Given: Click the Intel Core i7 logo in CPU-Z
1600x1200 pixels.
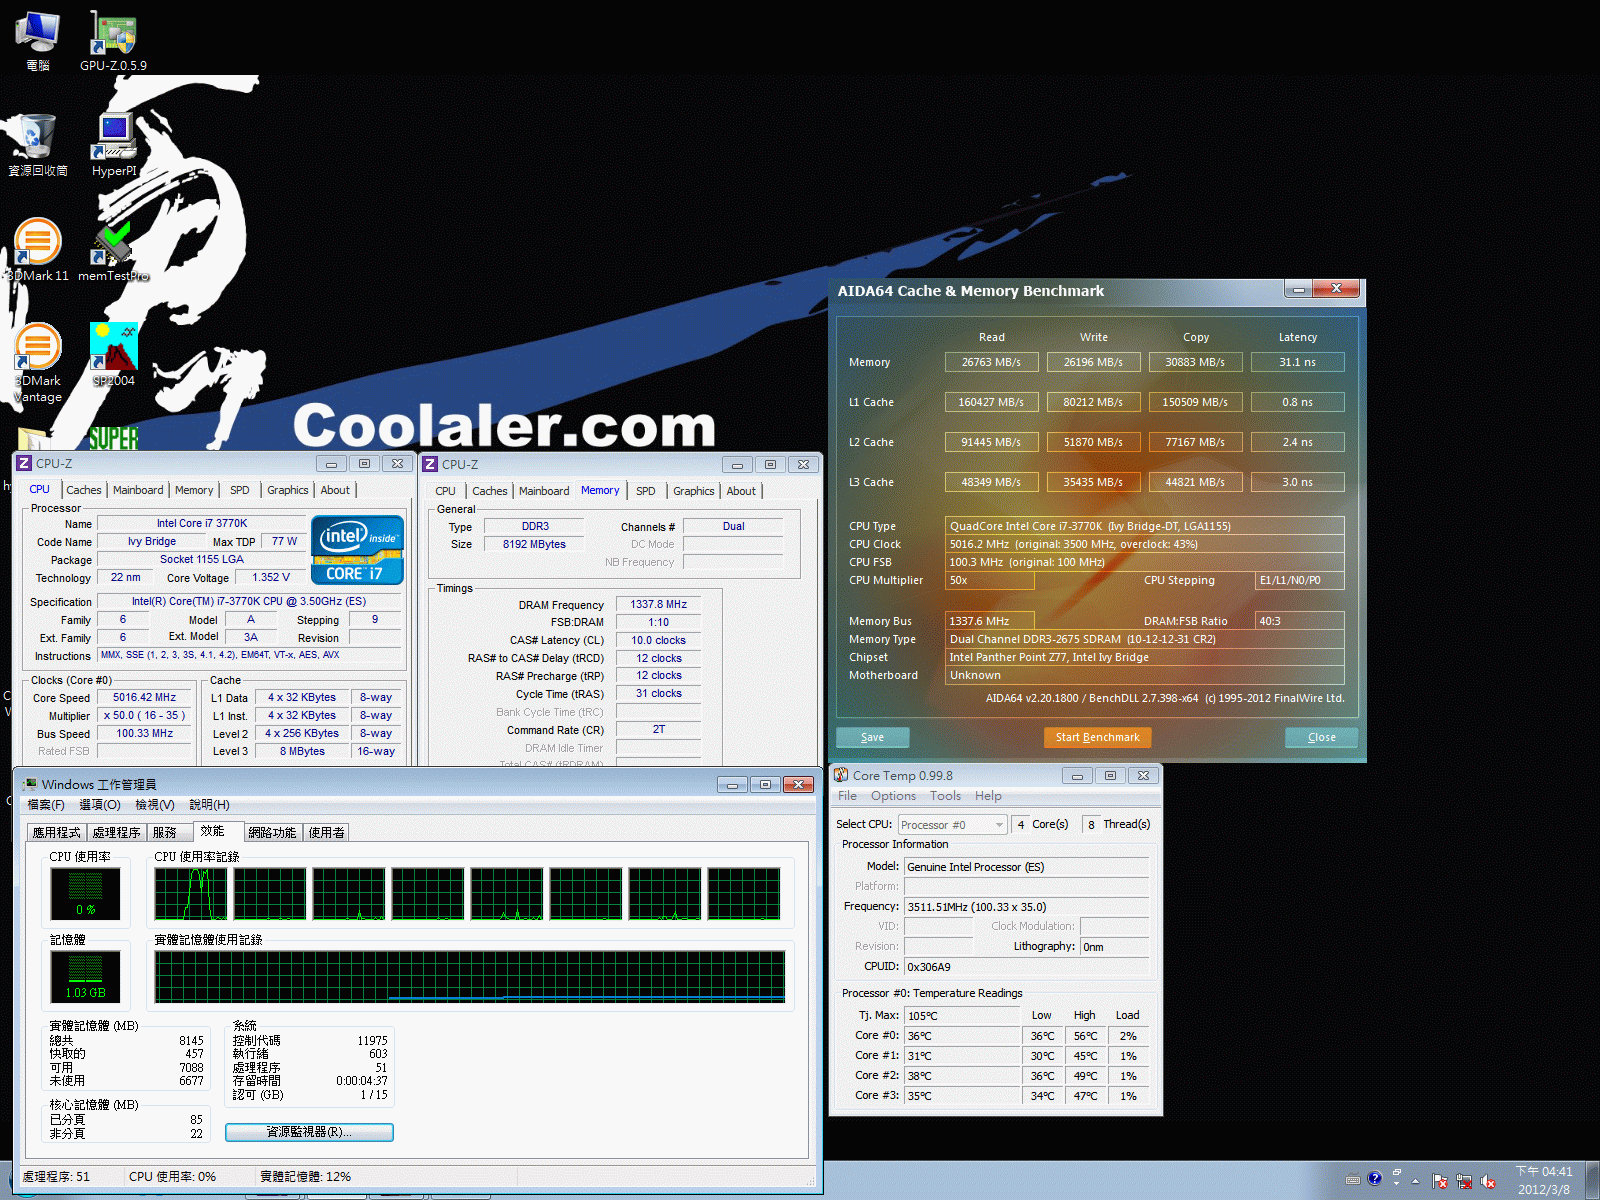Looking at the screenshot, I should pos(357,550).
